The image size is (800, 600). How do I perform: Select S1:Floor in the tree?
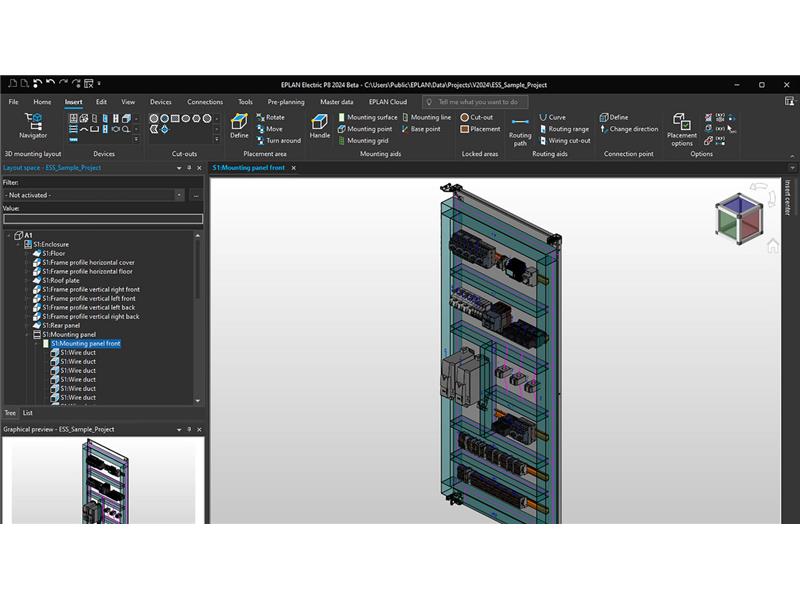(x=54, y=254)
